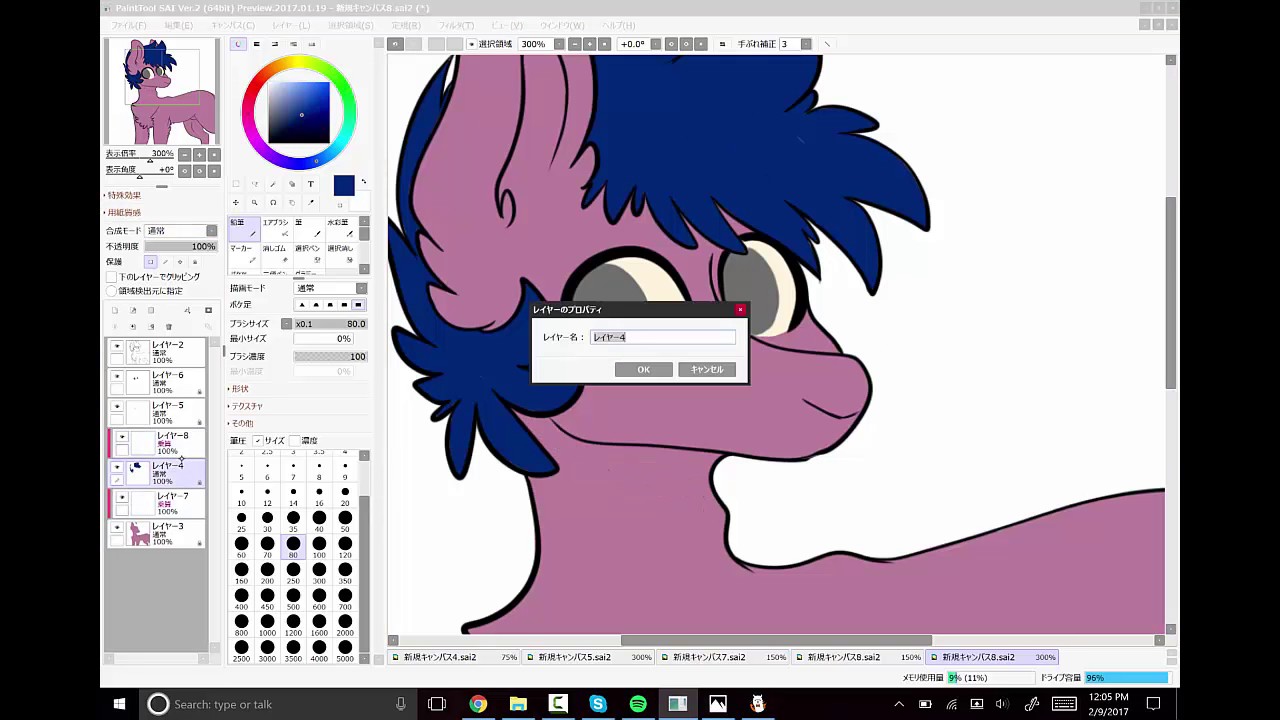Zoom out using navigator minus button
1280x720 pixels.
point(184,155)
